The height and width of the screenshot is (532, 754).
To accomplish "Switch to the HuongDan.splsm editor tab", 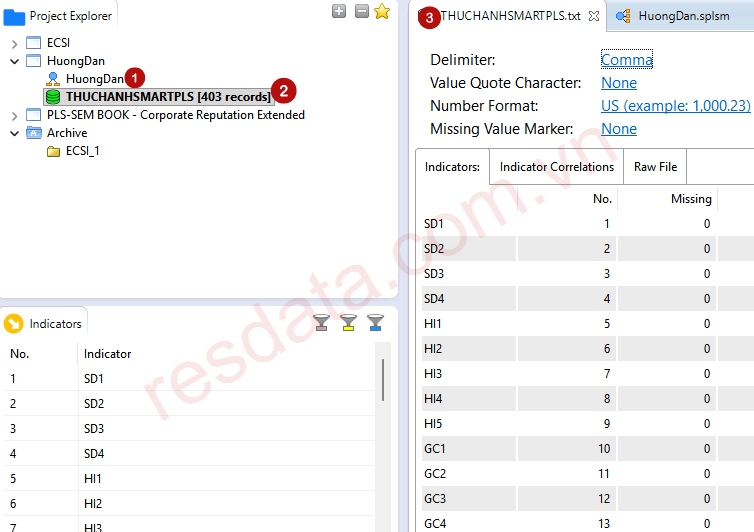I will pos(683,16).
